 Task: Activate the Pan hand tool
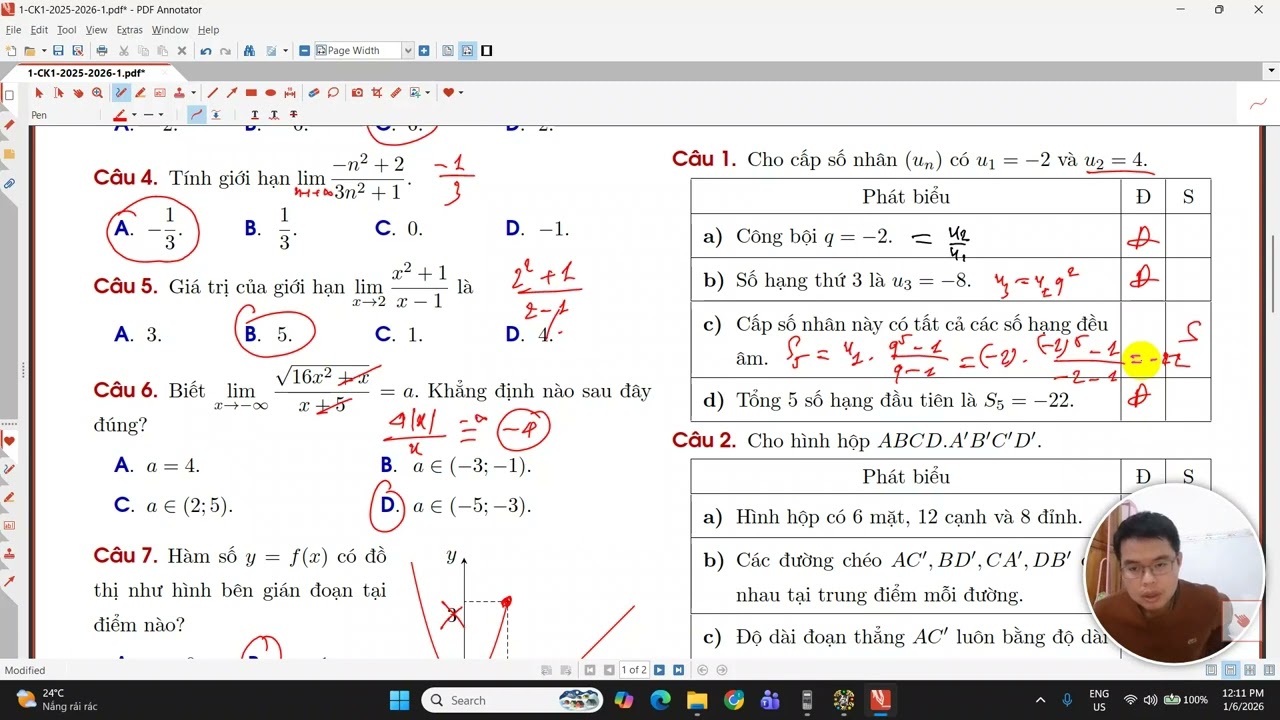pos(78,92)
